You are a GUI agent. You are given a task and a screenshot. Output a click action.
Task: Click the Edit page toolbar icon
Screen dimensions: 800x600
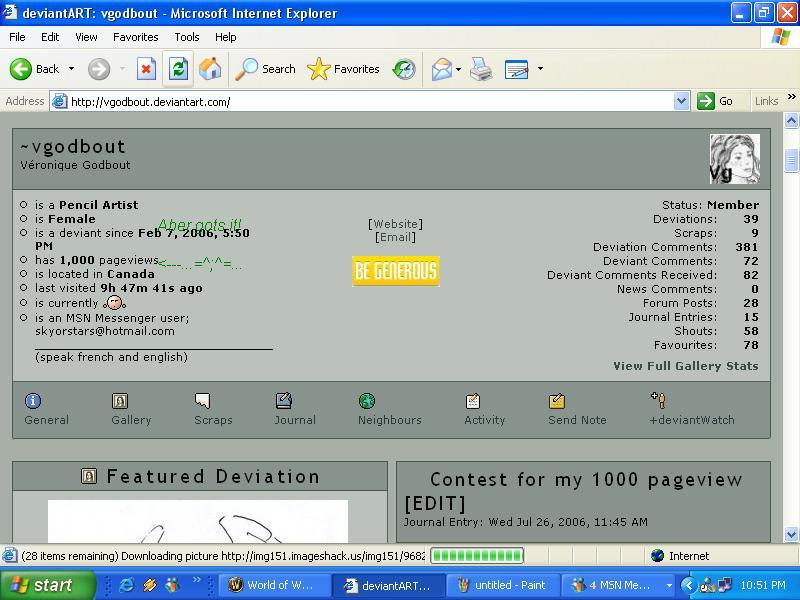coord(516,69)
